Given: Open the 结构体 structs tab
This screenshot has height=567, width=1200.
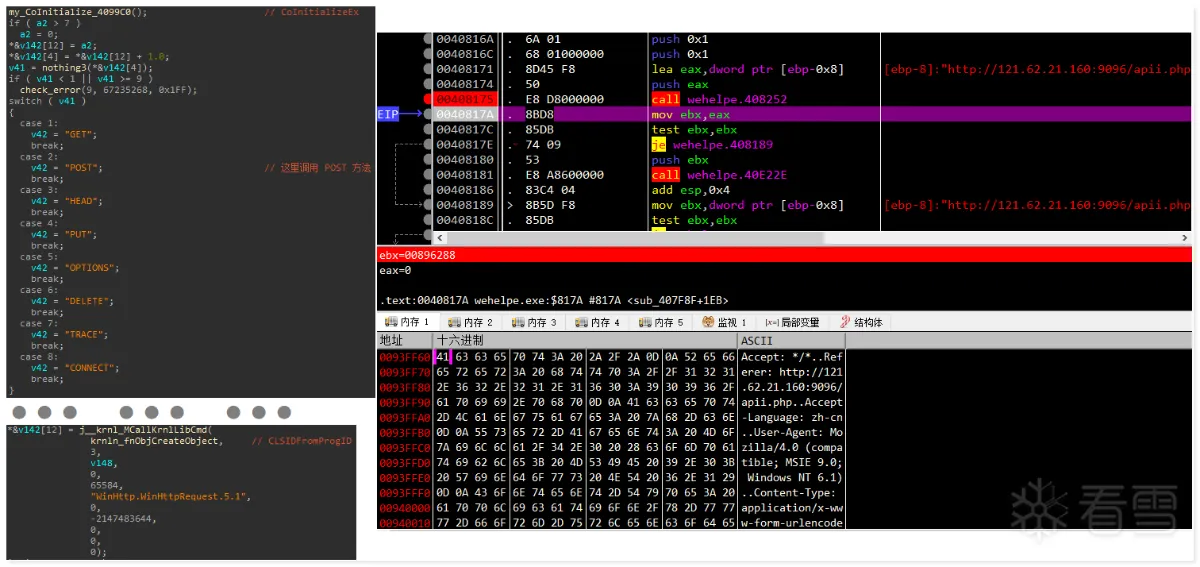Looking at the screenshot, I should tap(860, 322).
